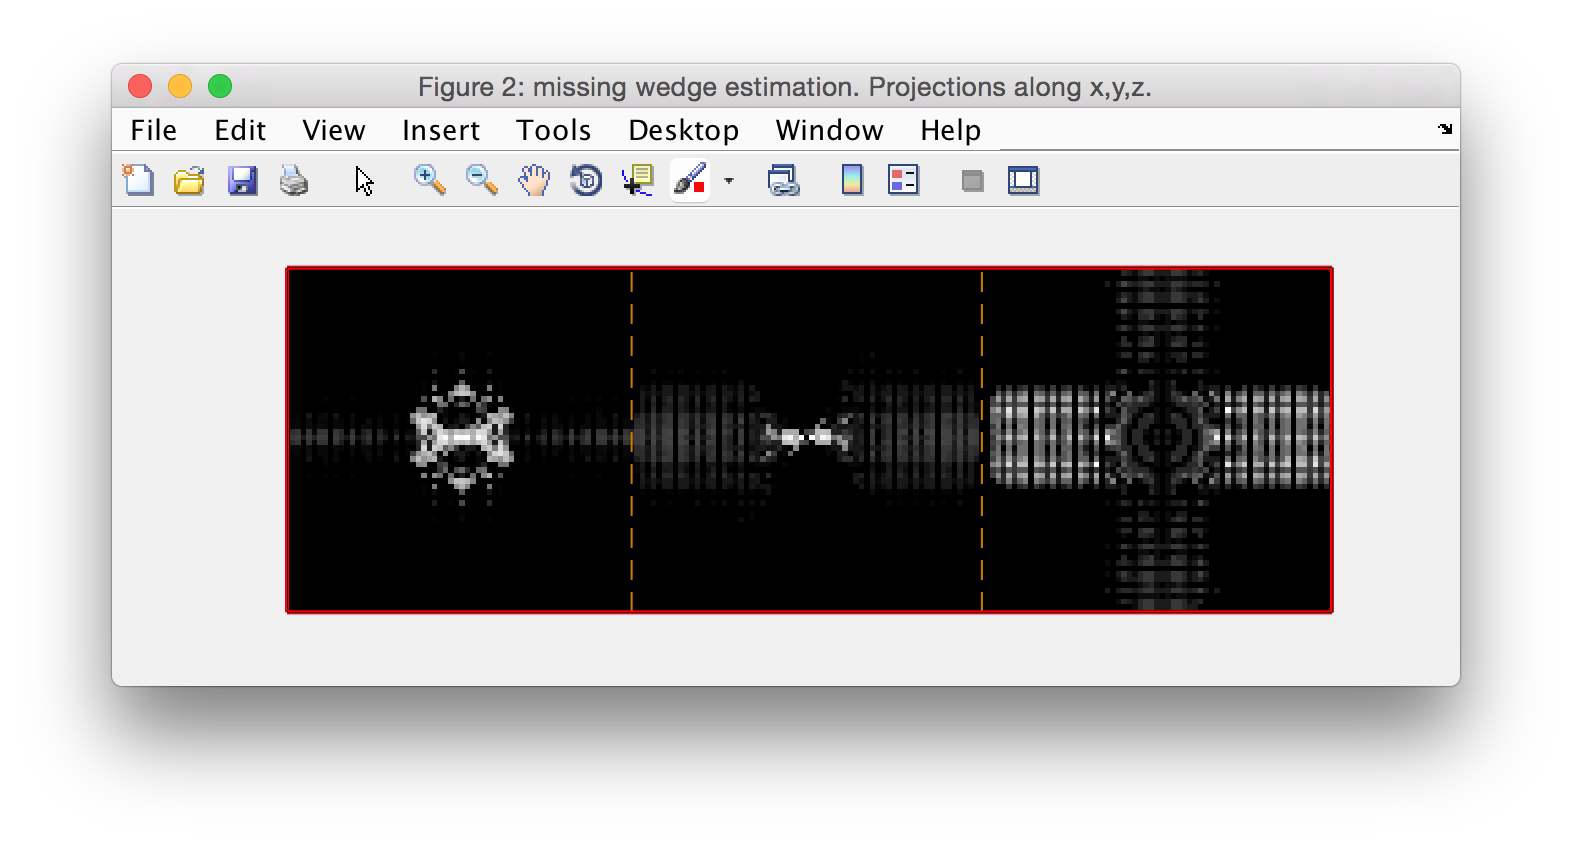Toggle the Brush/Select Data tool
1572x846 pixels.
click(690, 181)
